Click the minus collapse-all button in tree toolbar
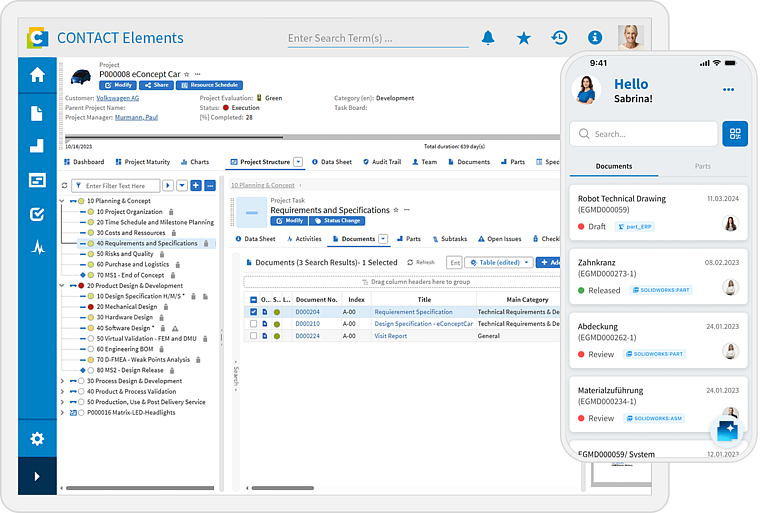The width and height of the screenshot is (768, 513). coord(210,186)
